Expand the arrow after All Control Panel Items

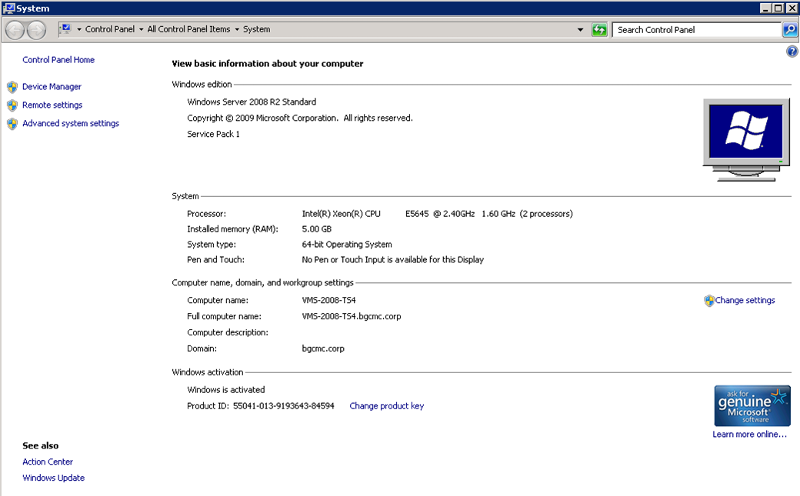point(237,30)
